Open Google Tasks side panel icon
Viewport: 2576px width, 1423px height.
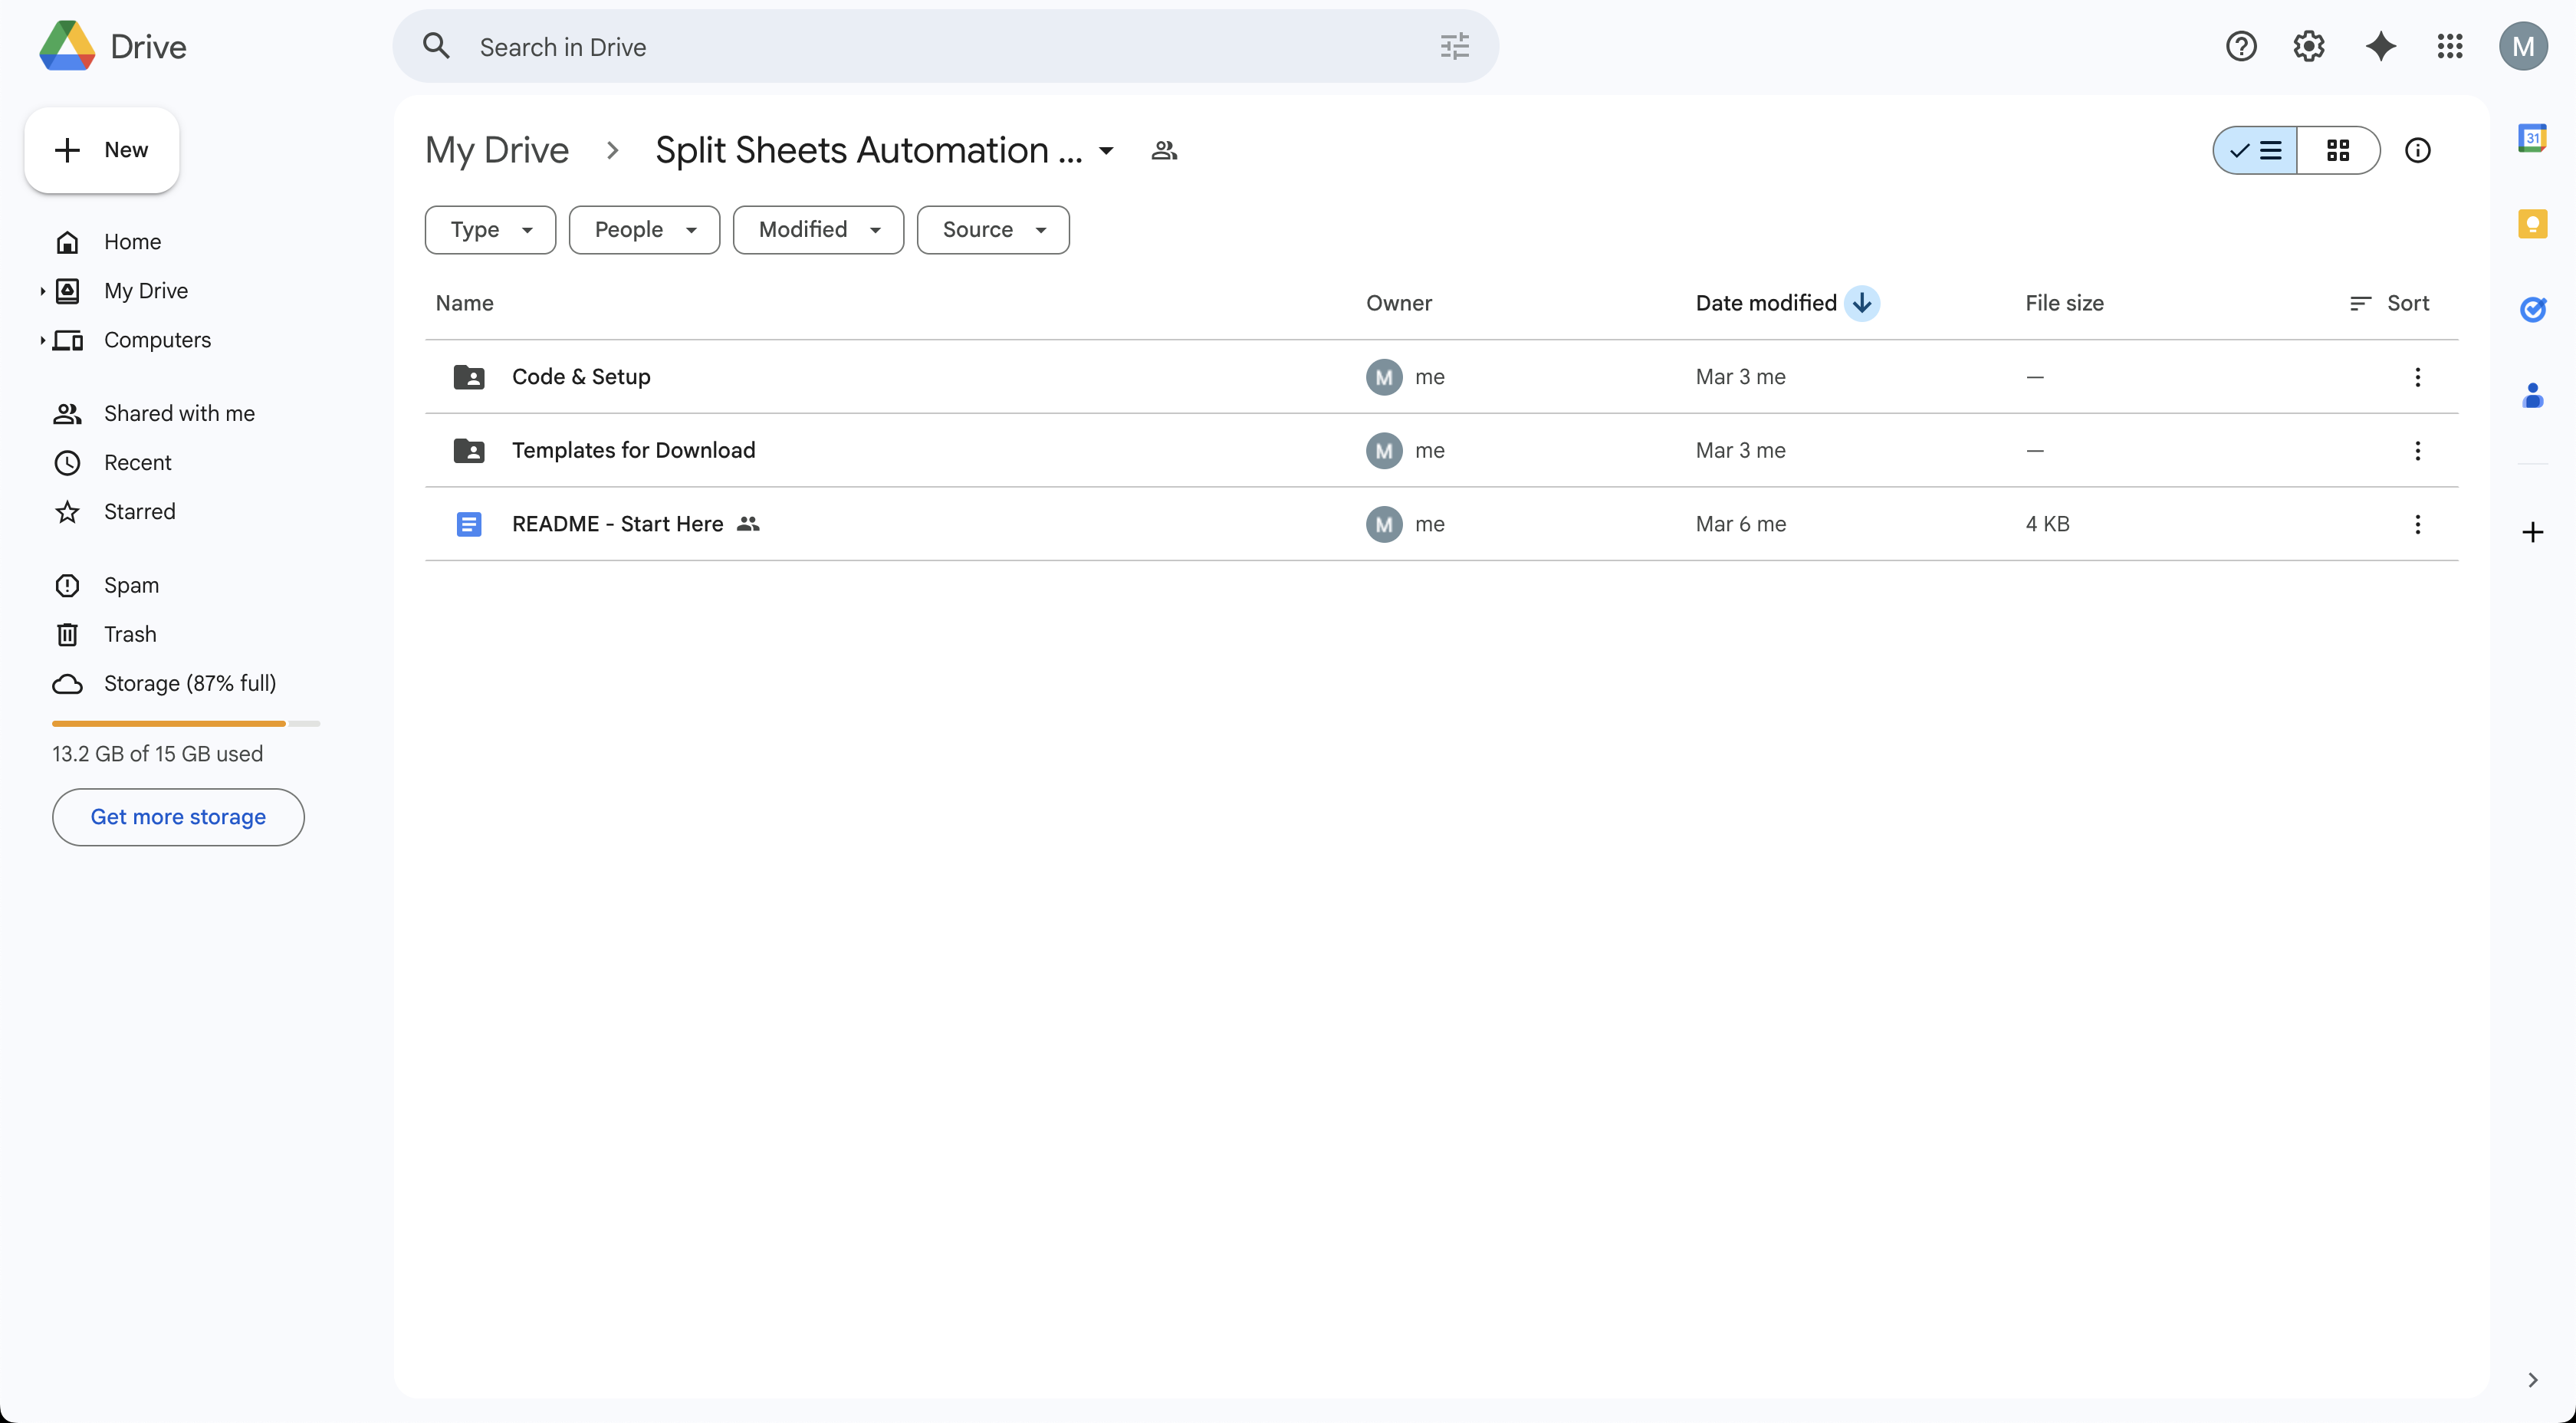(2531, 310)
